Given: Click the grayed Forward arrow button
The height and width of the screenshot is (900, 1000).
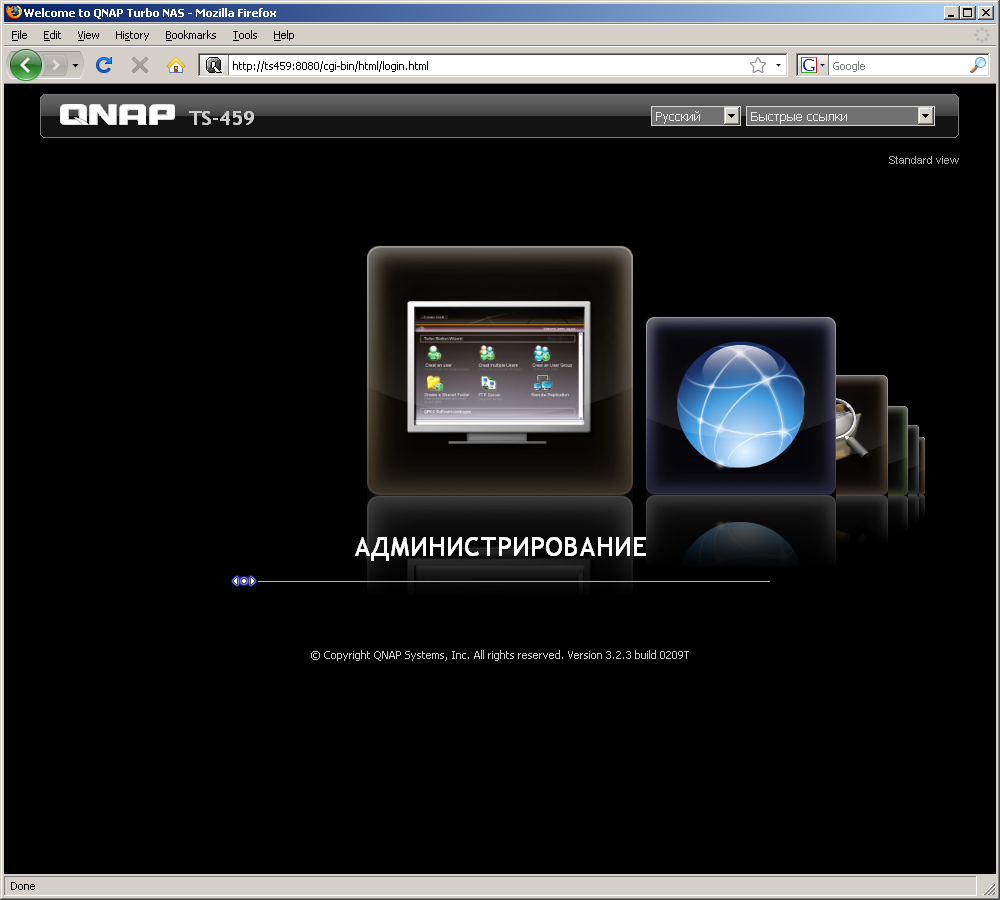Looking at the screenshot, I should (56, 65).
